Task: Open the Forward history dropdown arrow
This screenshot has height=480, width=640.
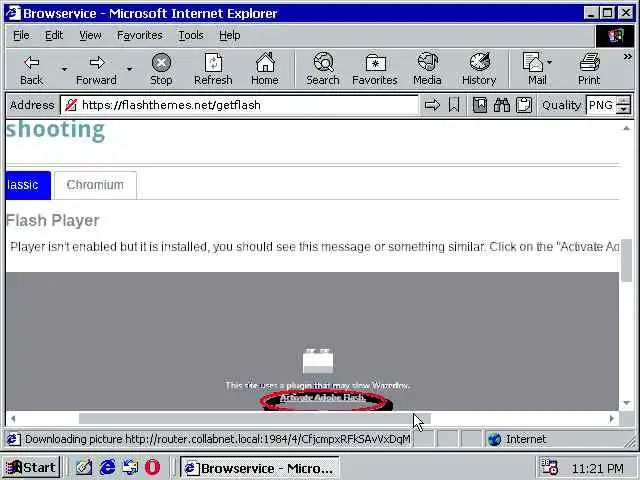Action: coord(129,69)
